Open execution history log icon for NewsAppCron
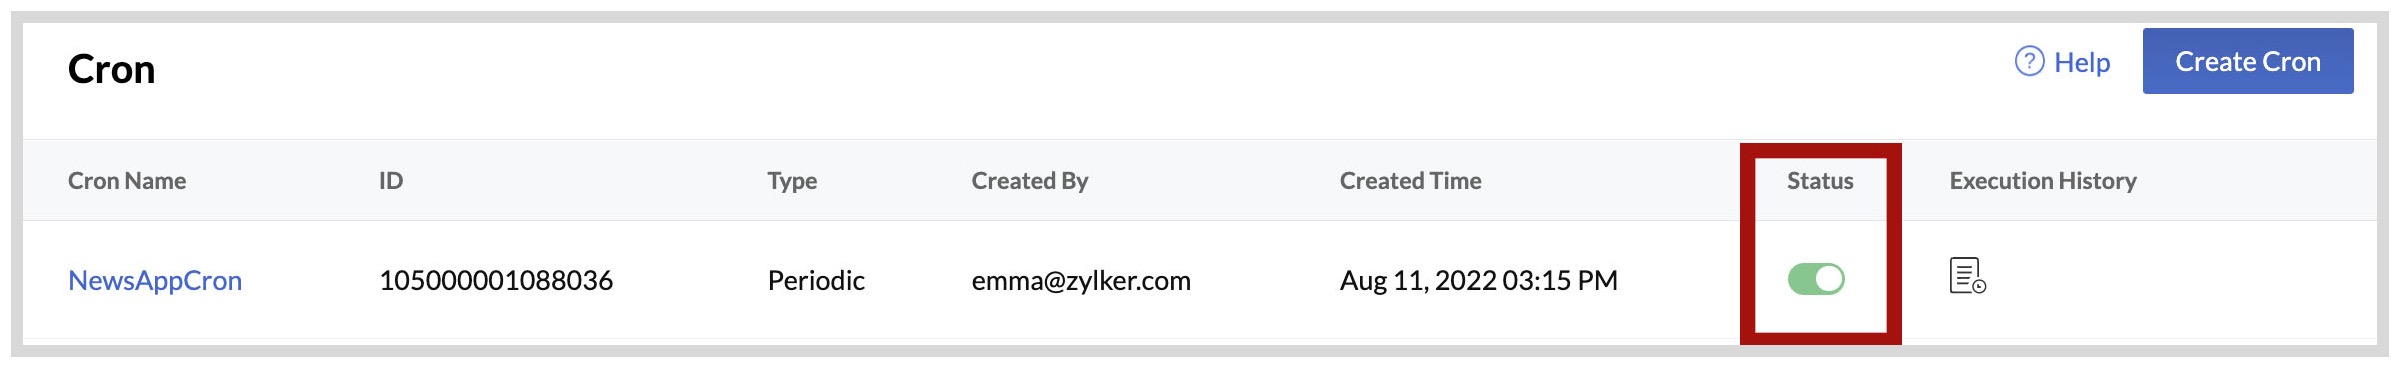2400x368 pixels. [1967, 276]
